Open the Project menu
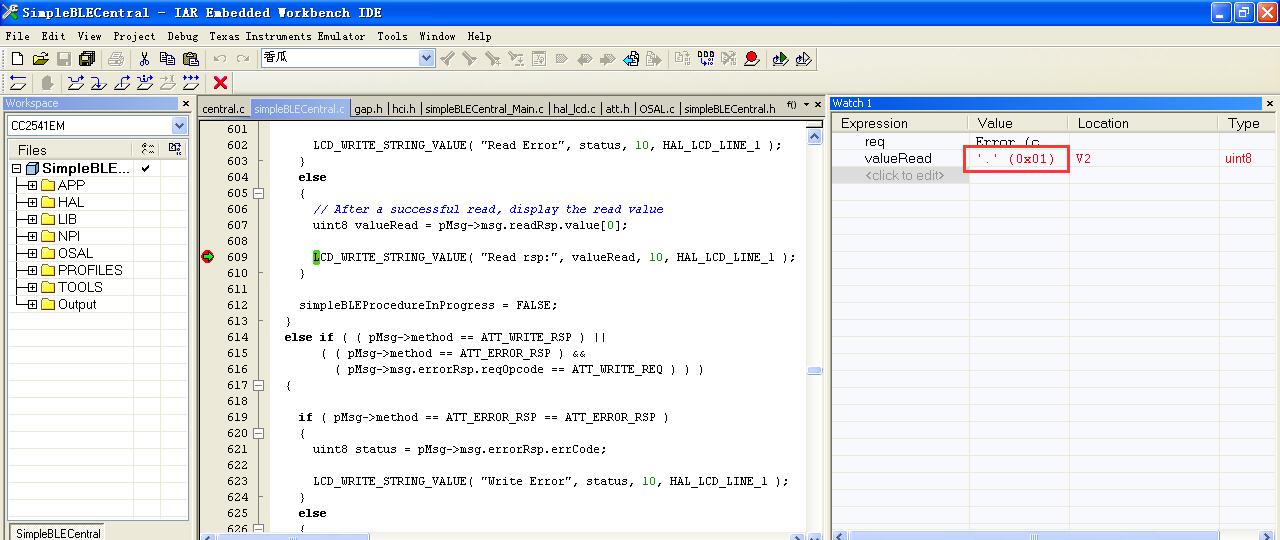 134,36
